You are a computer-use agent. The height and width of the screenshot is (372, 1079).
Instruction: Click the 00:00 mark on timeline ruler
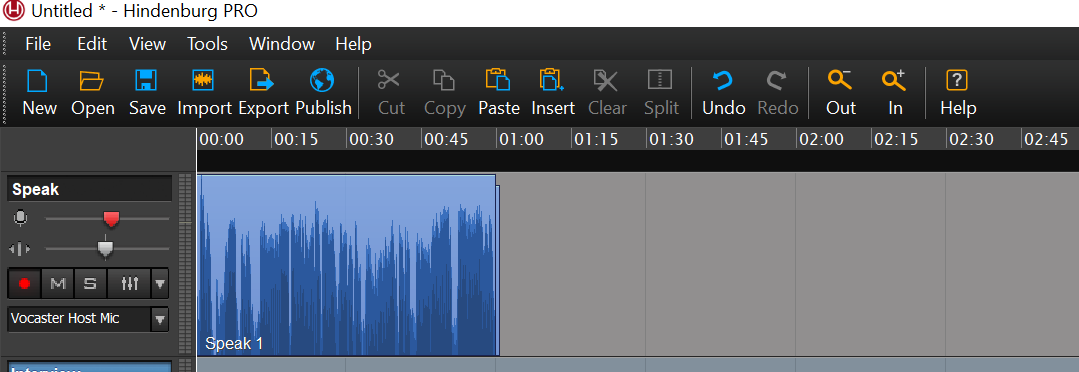[221, 140]
